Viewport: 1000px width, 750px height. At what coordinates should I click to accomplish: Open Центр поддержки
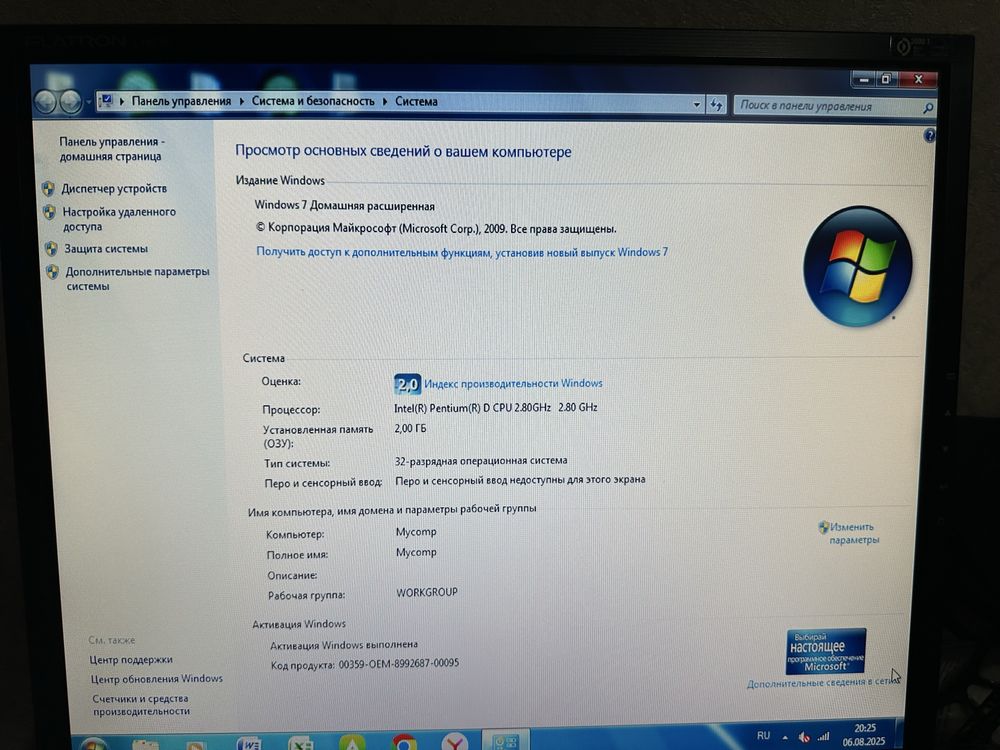point(131,659)
